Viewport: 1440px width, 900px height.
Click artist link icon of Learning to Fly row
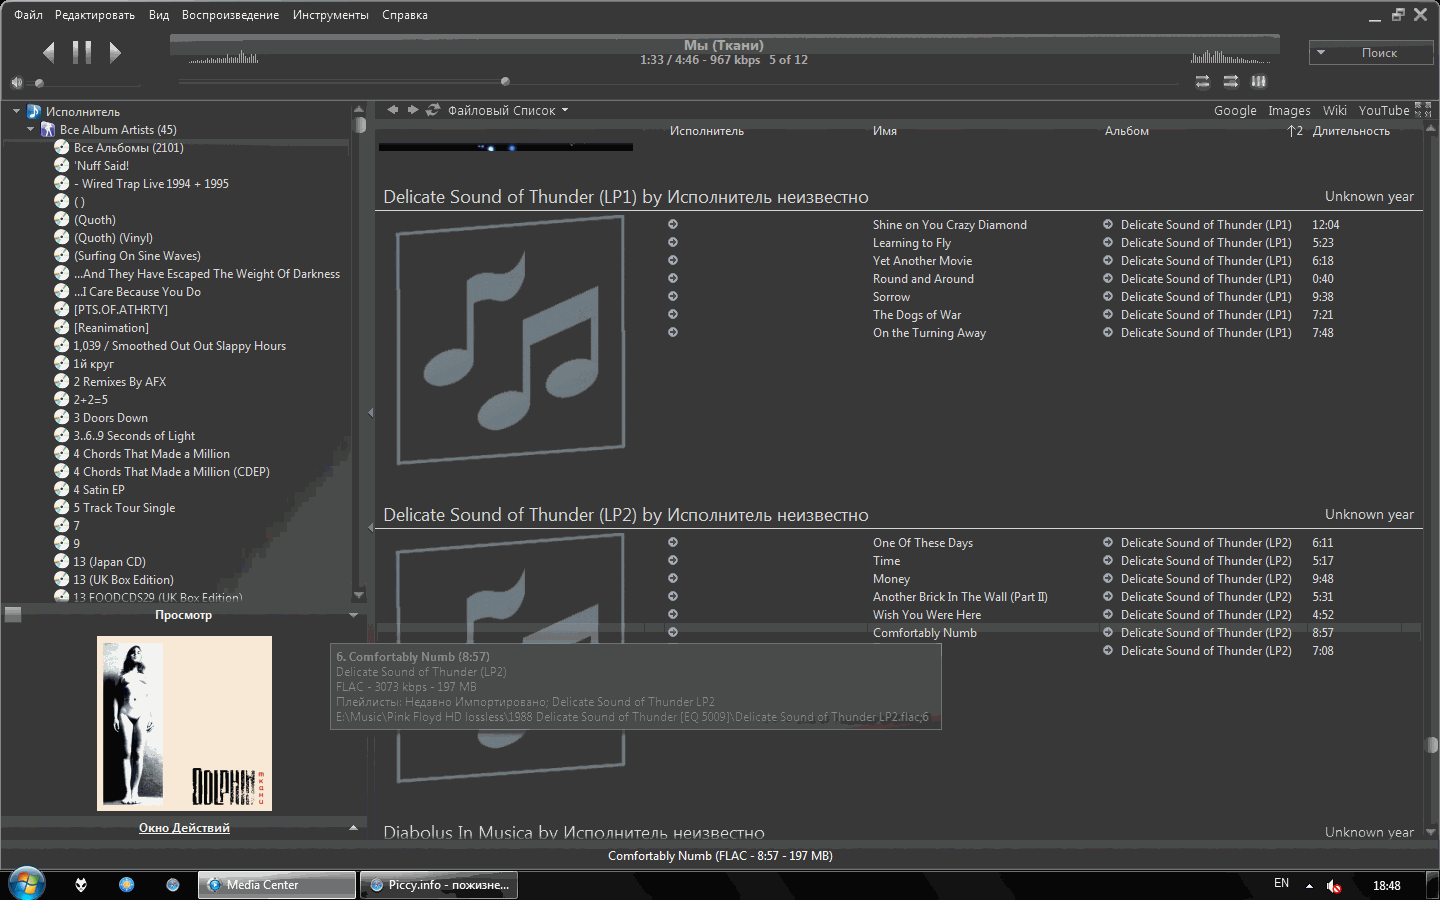[673, 242]
